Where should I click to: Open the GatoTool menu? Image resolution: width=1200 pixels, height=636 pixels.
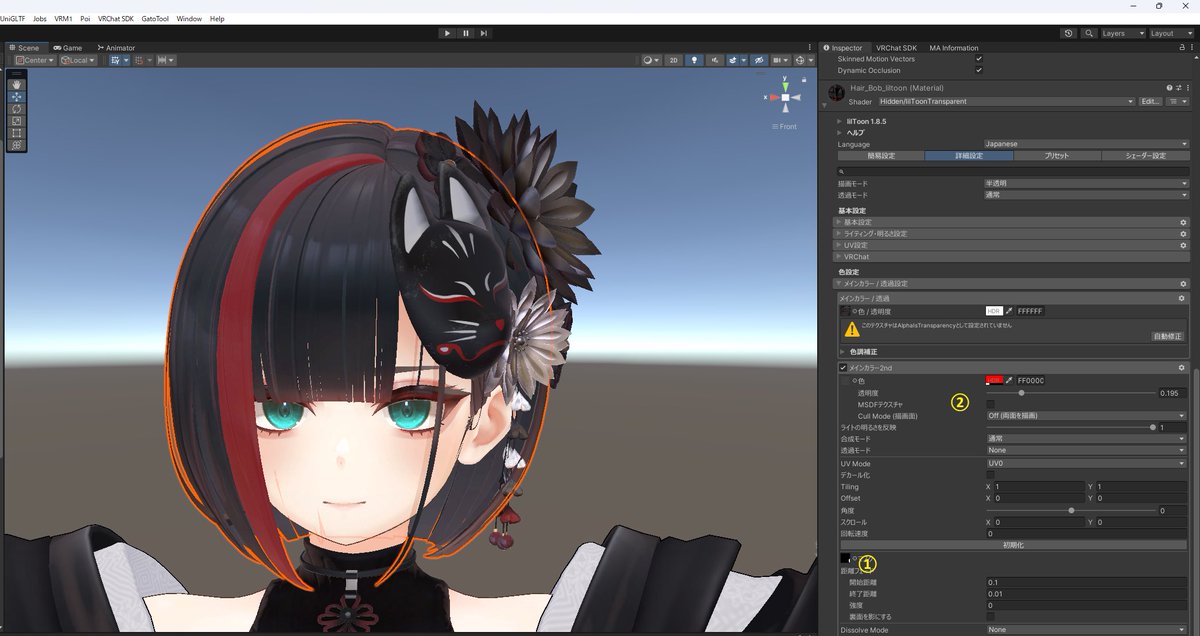[x=155, y=19]
